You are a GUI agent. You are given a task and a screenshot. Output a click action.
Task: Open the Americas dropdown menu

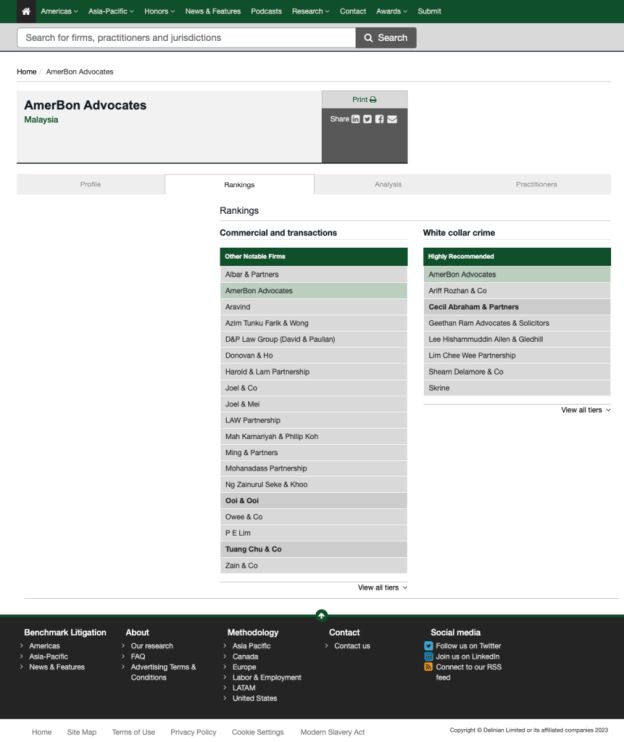pyautogui.click(x=59, y=11)
